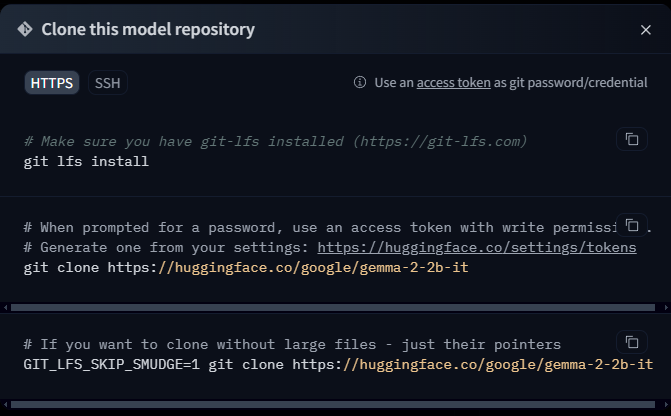The width and height of the screenshot is (671, 416).
Task: Click left arrow of bottom scrollbar
Action: pyautogui.click(x=5, y=404)
